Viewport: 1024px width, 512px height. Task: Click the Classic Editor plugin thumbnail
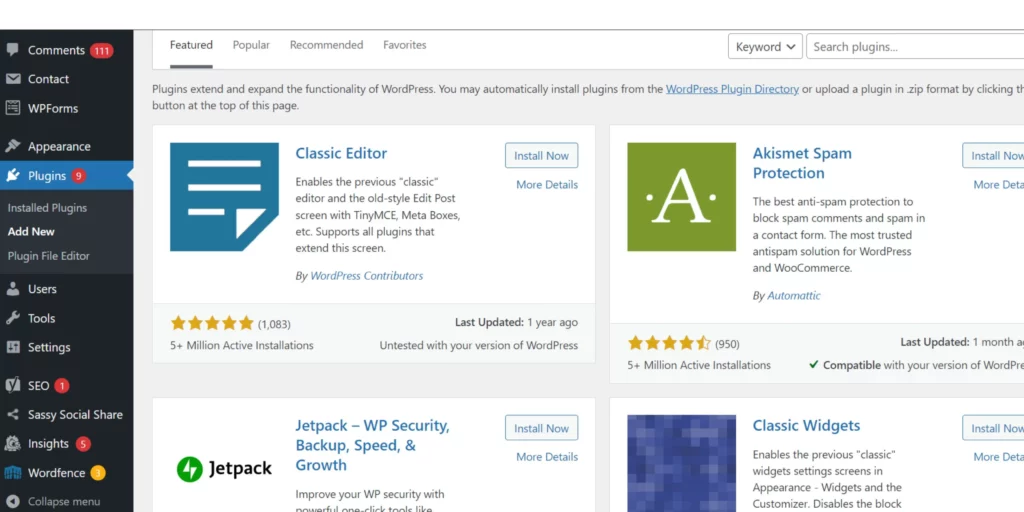[x=224, y=197]
